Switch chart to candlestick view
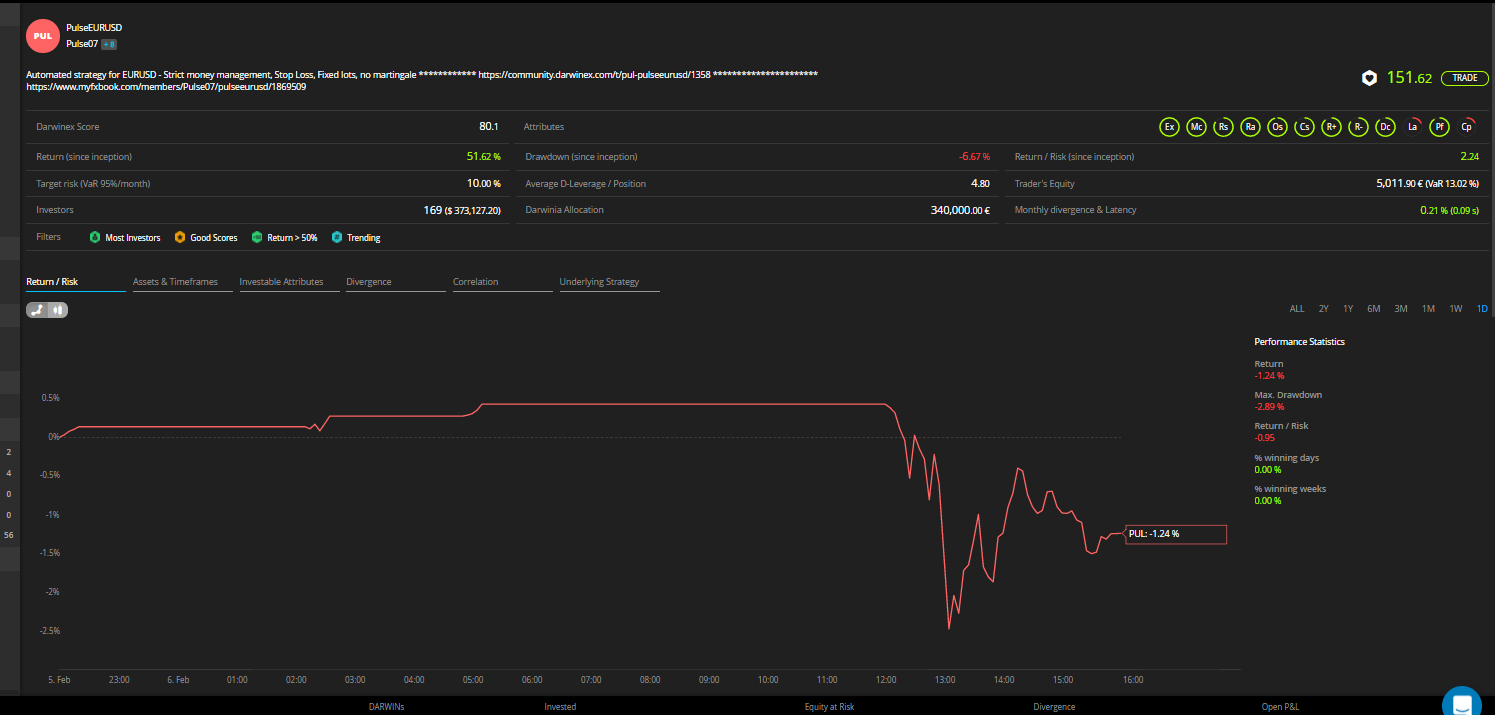Viewport: 1495px width, 715px height. click(x=58, y=310)
